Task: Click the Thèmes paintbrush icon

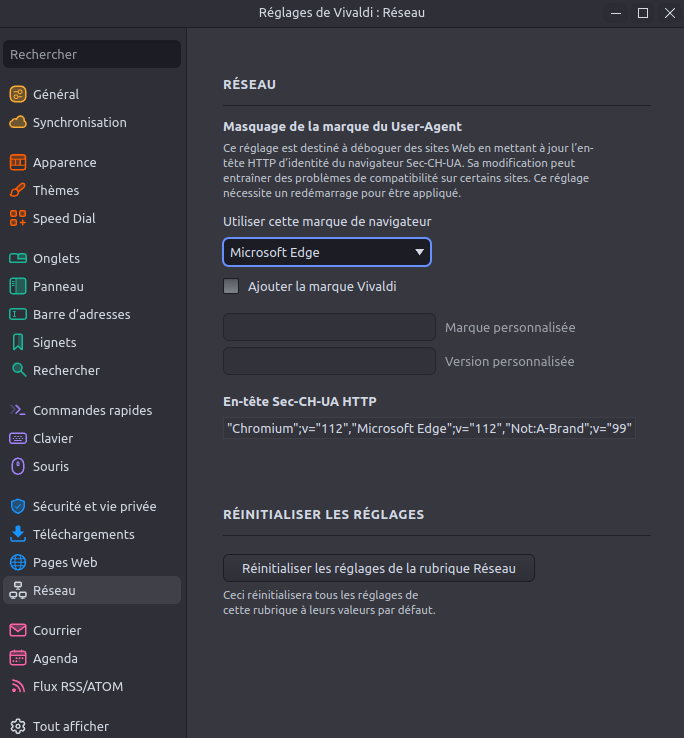Action: [18, 190]
